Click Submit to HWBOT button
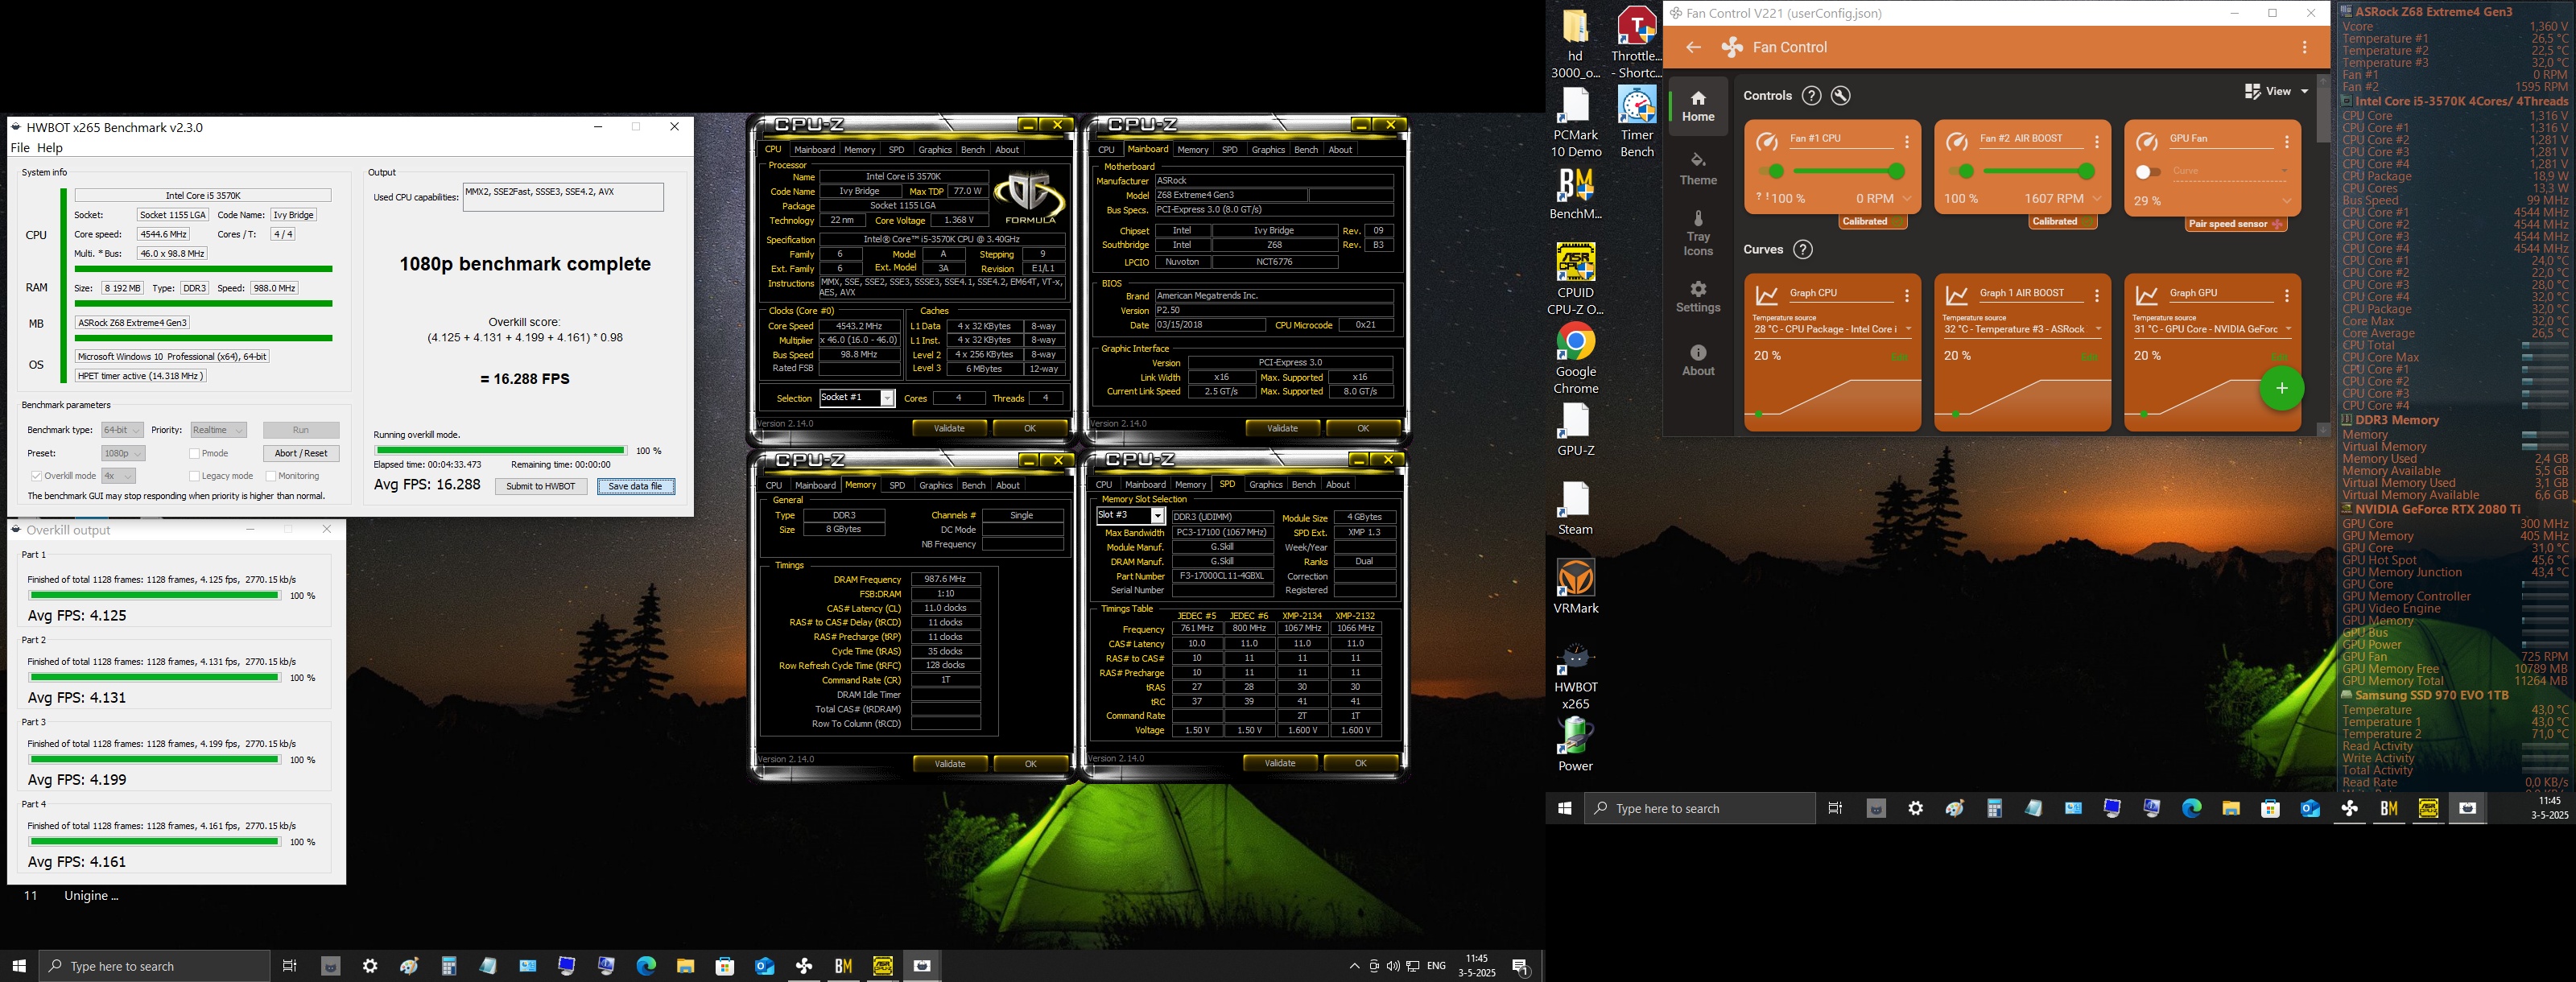Screen dimensions: 2576x982 pyautogui.click(x=540, y=486)
